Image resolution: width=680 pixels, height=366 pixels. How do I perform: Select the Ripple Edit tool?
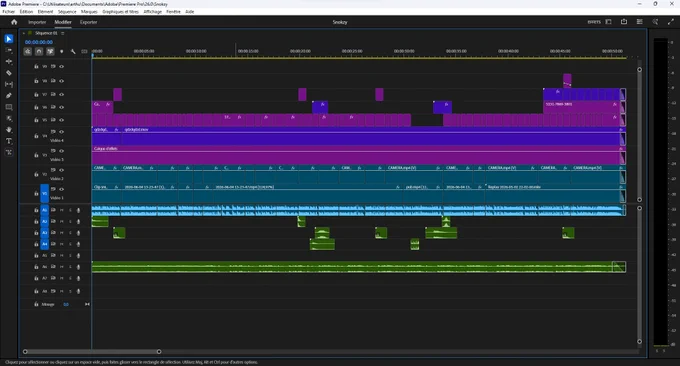tap(9, 62)
